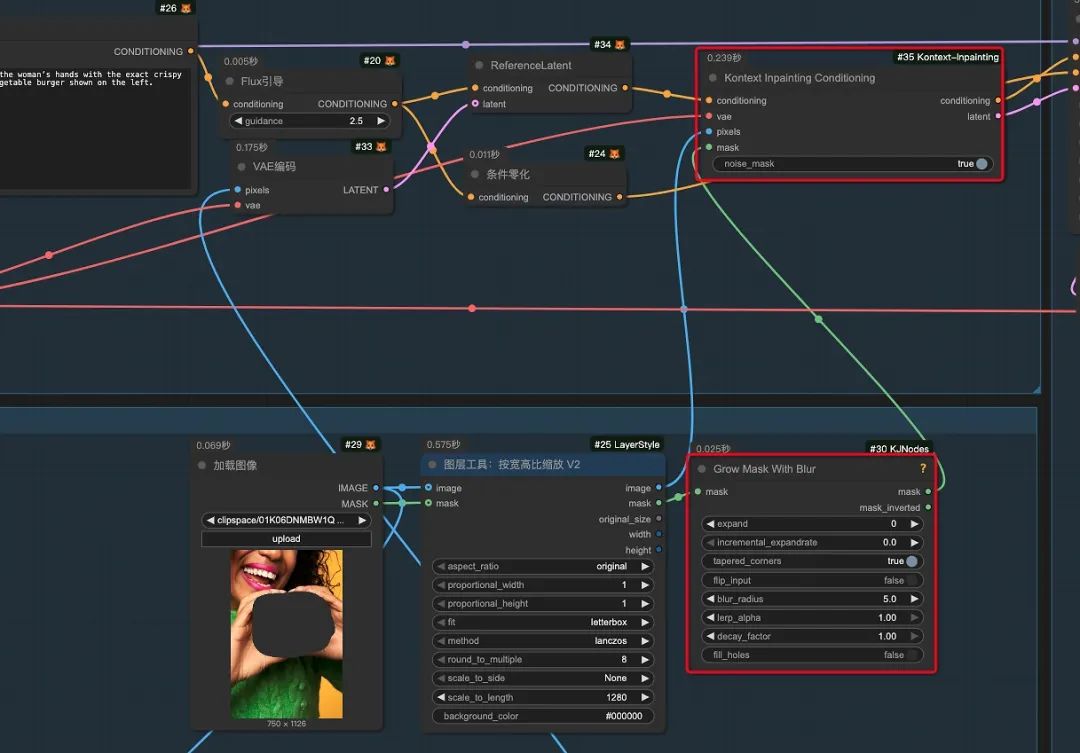The height and width of the screenshot is (753, 1080).
Task: Click the masked woman image preview
Action: click(x=286, y=634)
